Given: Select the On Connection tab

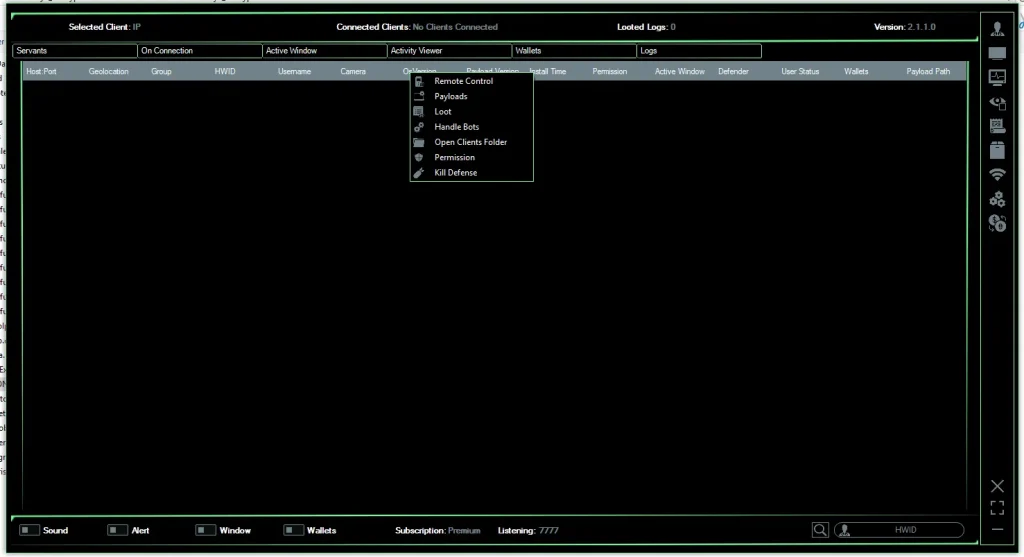Looking at the screenshot, I should pyautogui.click(x=199, y=51).
